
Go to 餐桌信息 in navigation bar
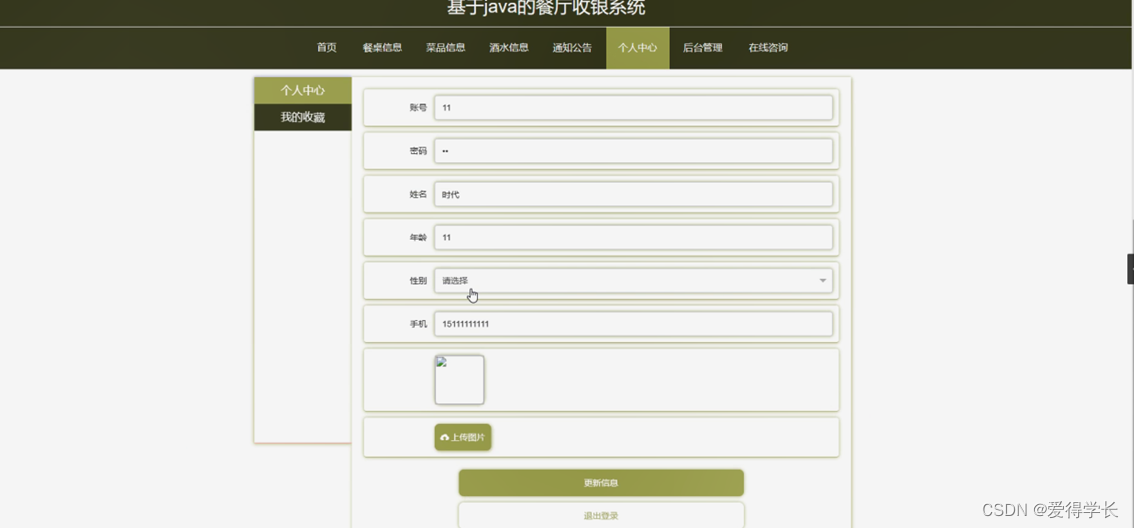click(x=382, y=48)
